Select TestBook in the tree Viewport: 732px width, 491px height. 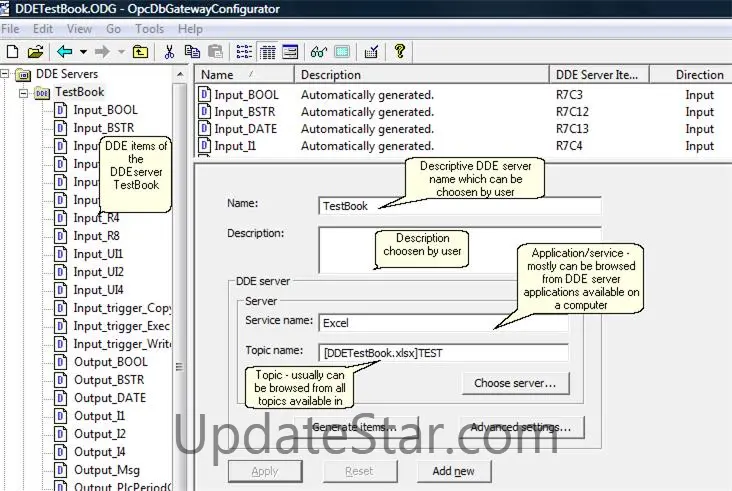coord(79,92)
